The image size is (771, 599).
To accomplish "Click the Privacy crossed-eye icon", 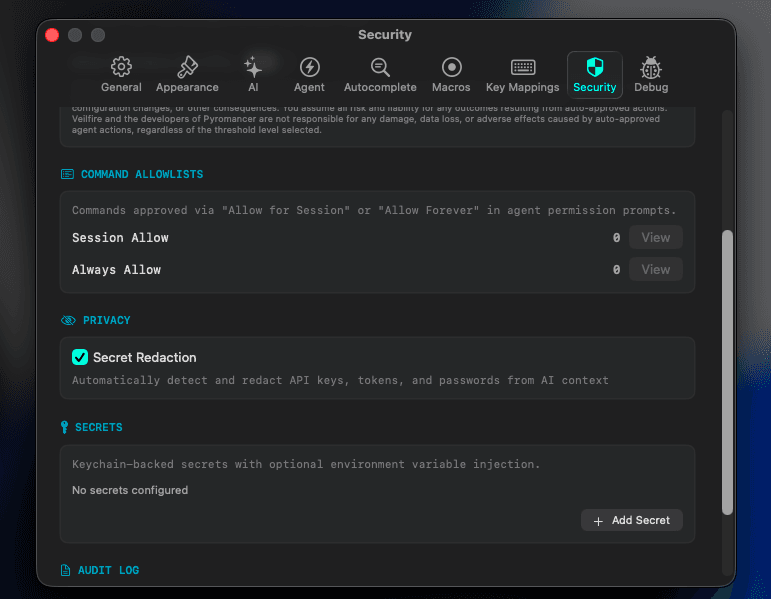I will 68,321.
